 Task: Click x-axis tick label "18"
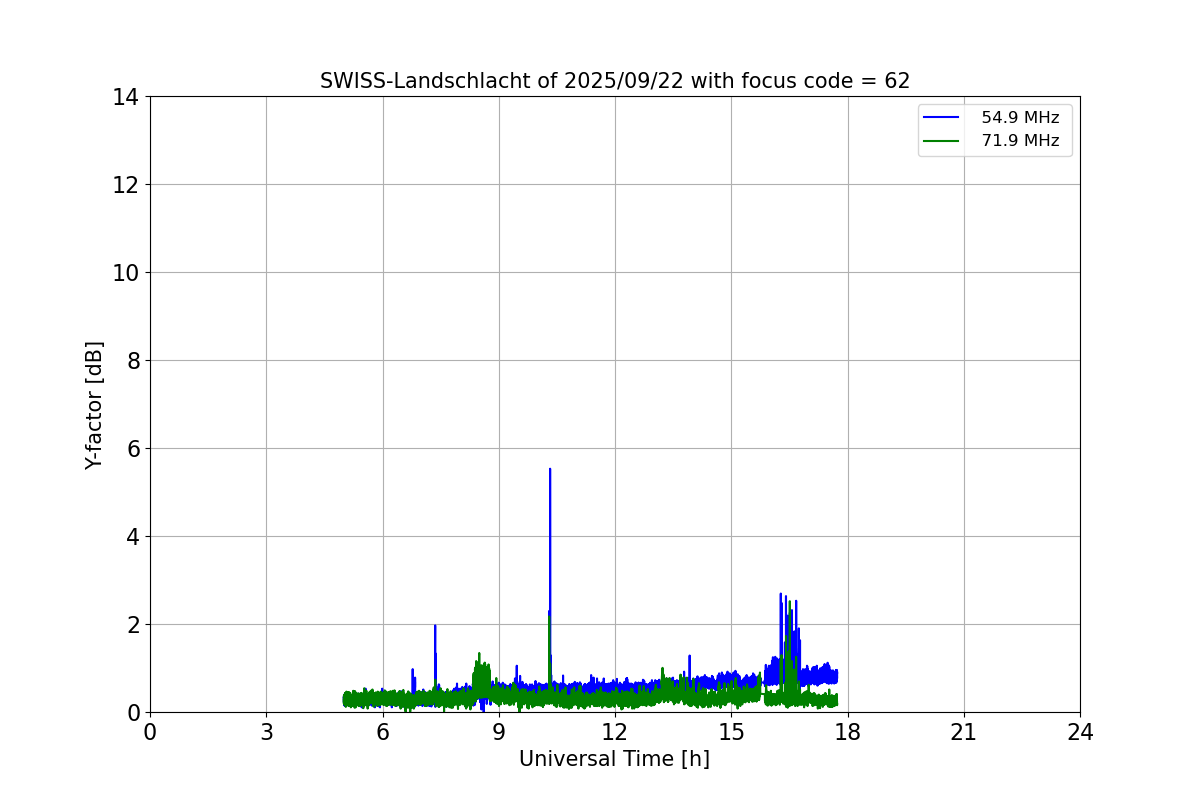point(848,732)
